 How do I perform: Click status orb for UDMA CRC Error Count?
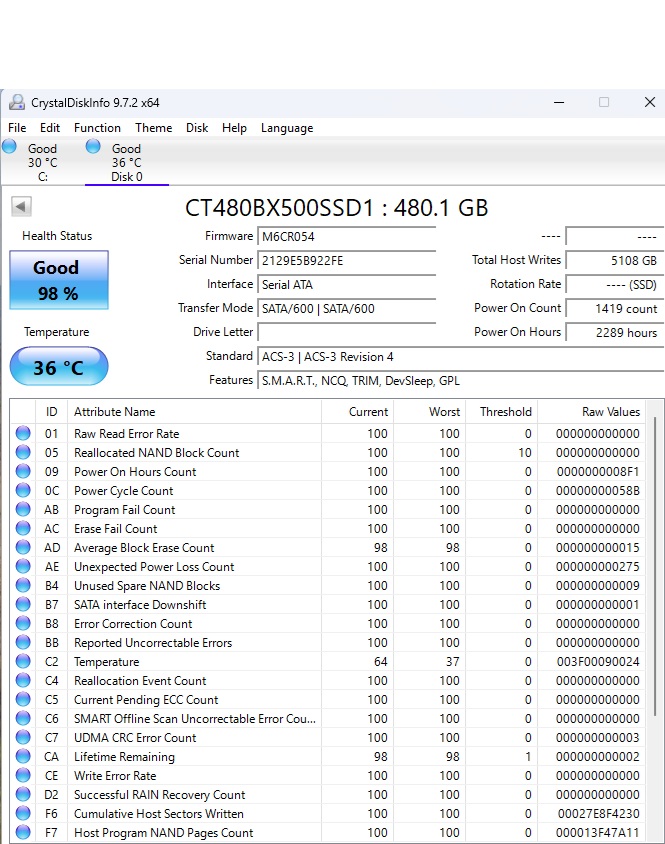tap(23, 738)
